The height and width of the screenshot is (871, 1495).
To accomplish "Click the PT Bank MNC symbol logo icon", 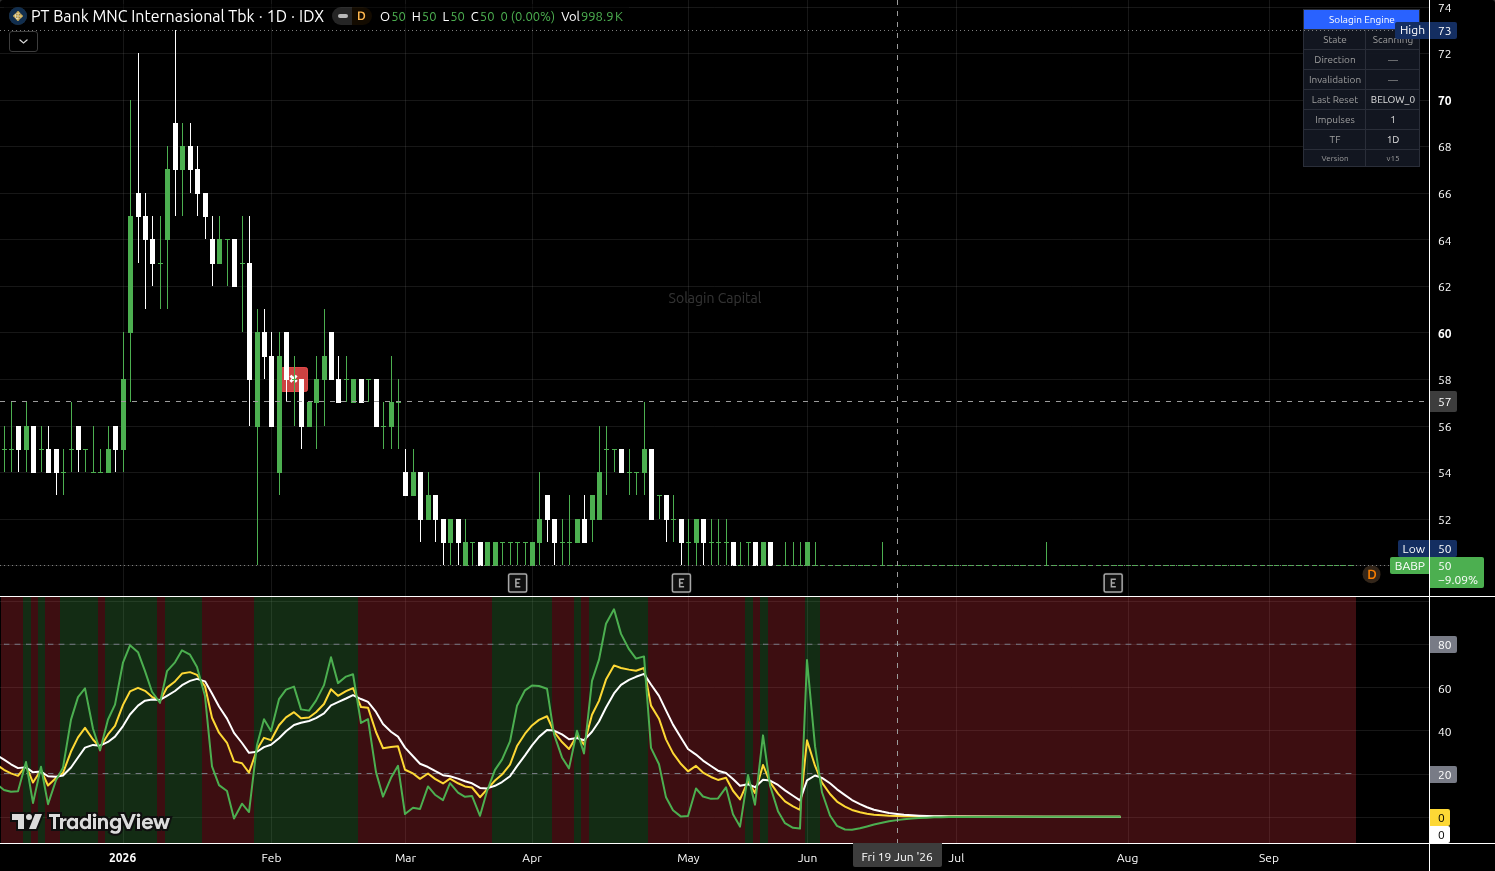I will (17, 16).
